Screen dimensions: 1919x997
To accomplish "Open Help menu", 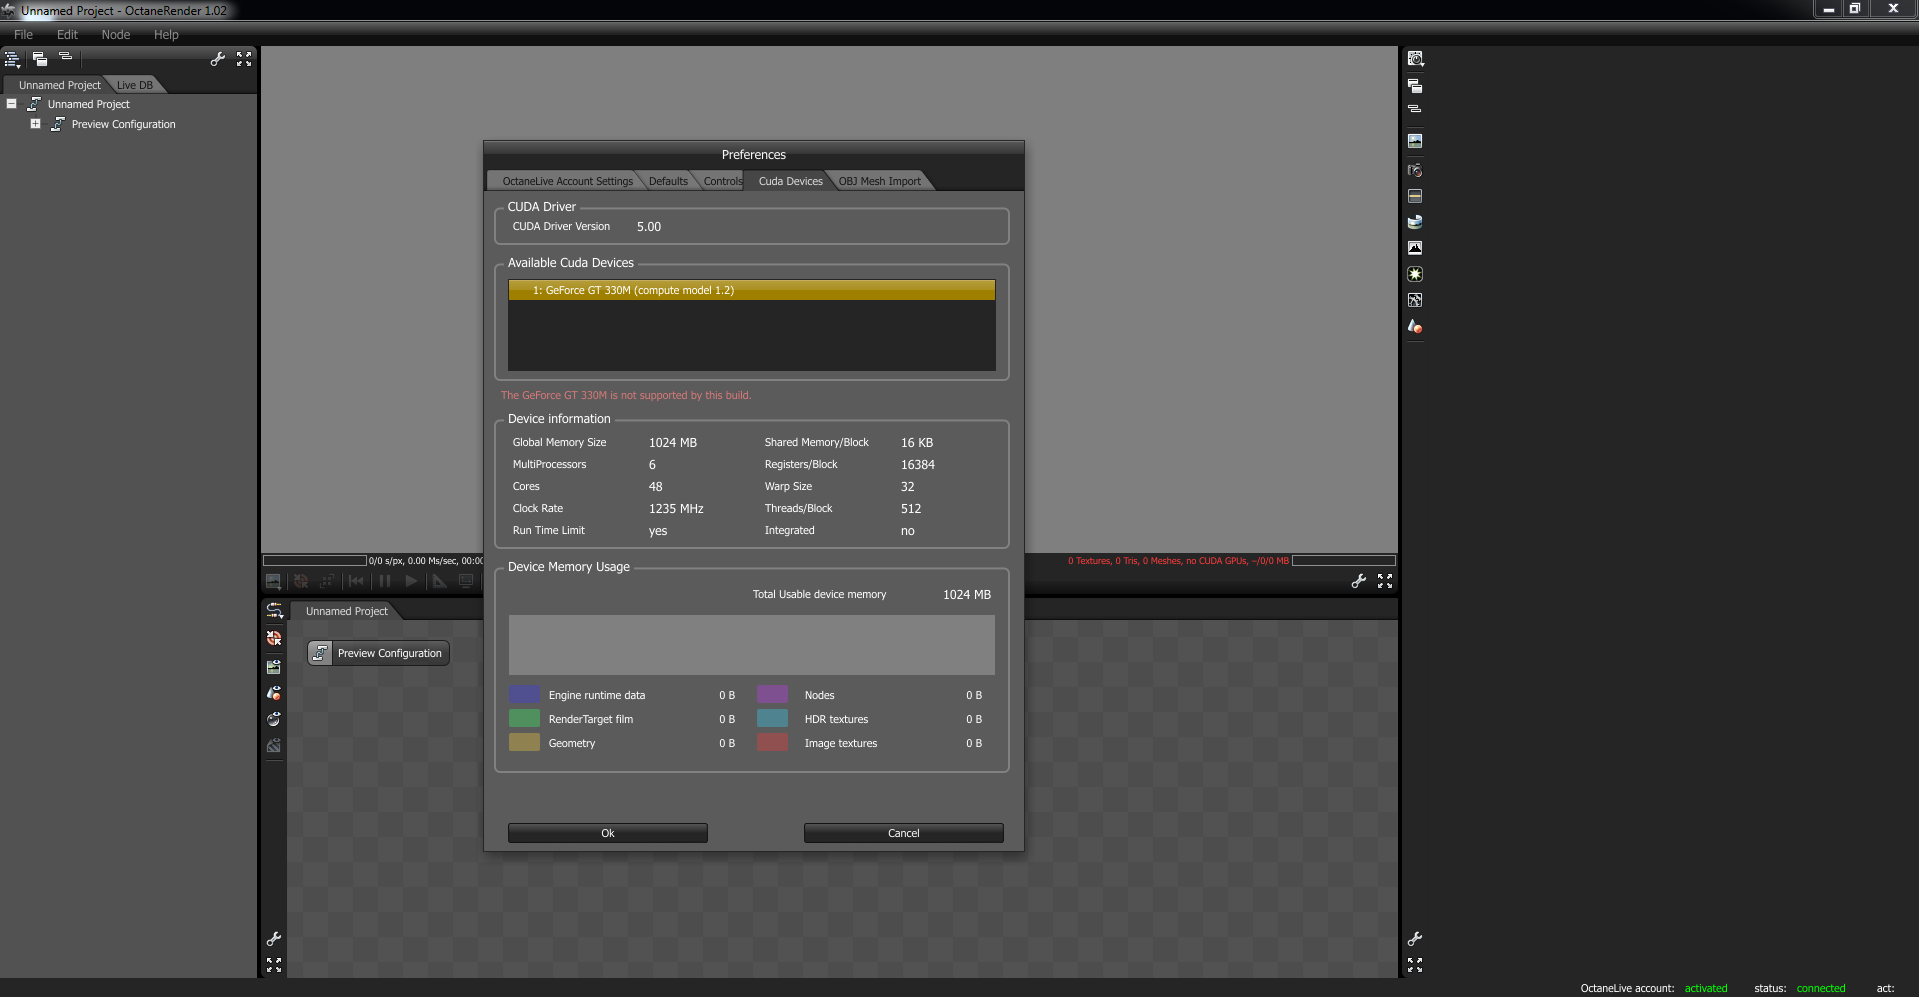I will click(166, 34).
